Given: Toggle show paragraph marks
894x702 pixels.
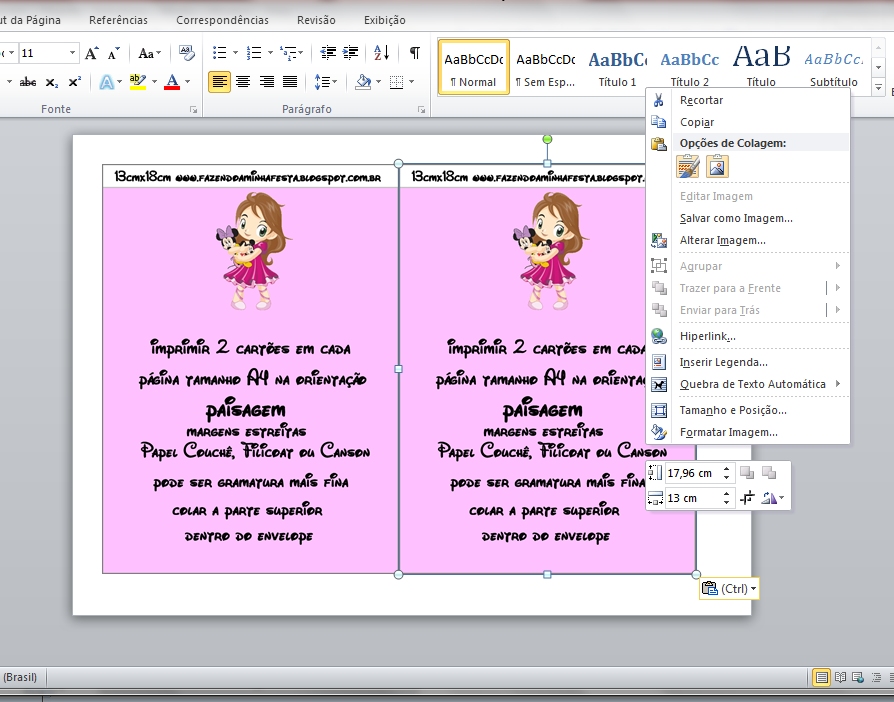Looking at the screenshot, I should [x=415, y=53].
